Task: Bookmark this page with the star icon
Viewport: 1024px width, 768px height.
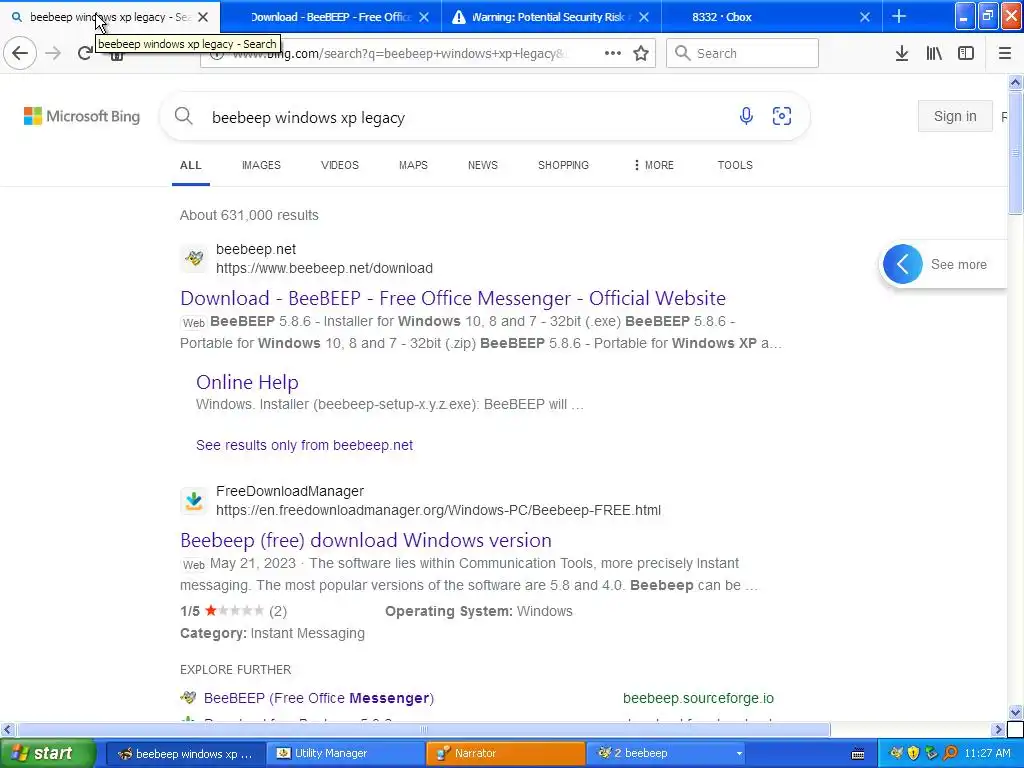Action: click(641, 53)
